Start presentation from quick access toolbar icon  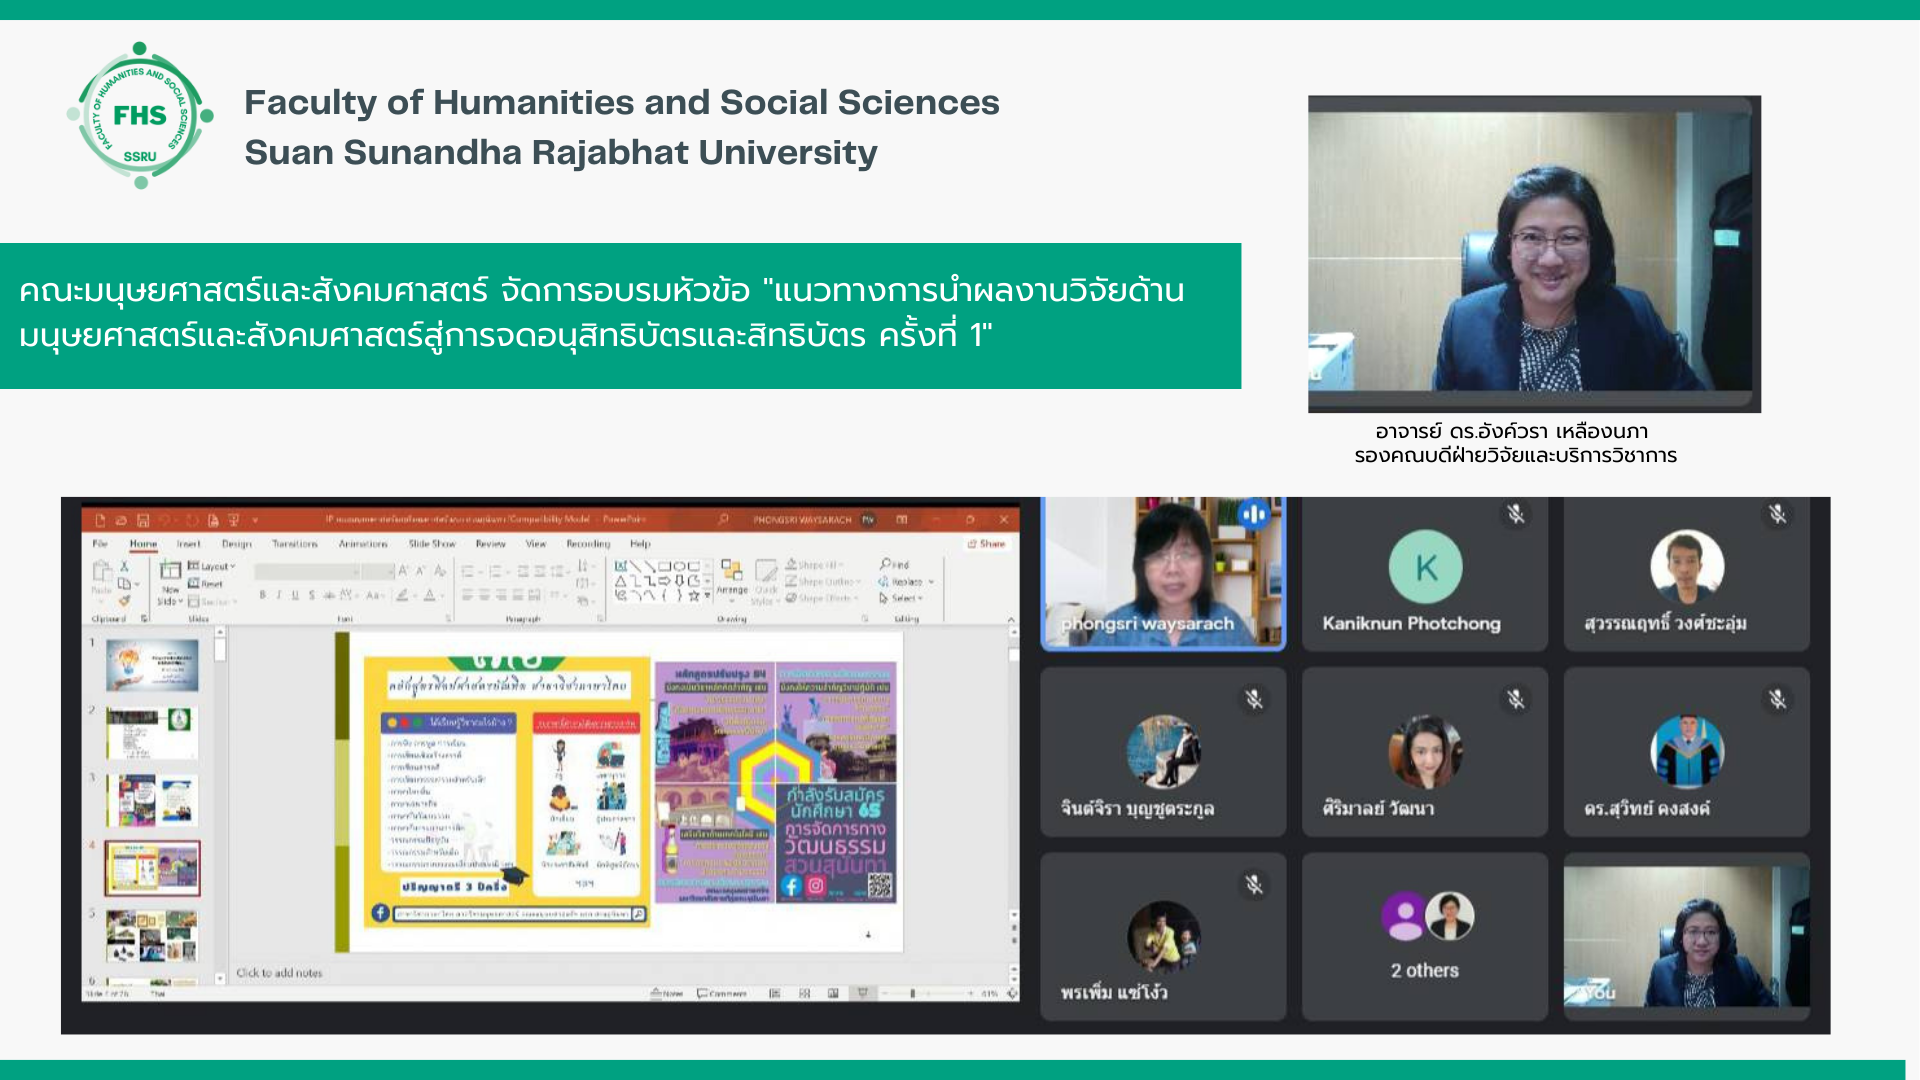pos(234,520)
